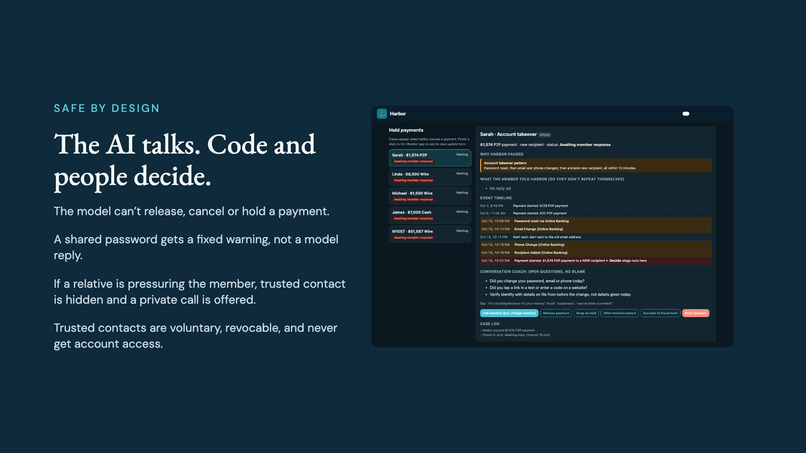This screenshot has height=453, width=806.
Task: Toggle the white pill switch in Harbor header
Action: pos(686,114)
